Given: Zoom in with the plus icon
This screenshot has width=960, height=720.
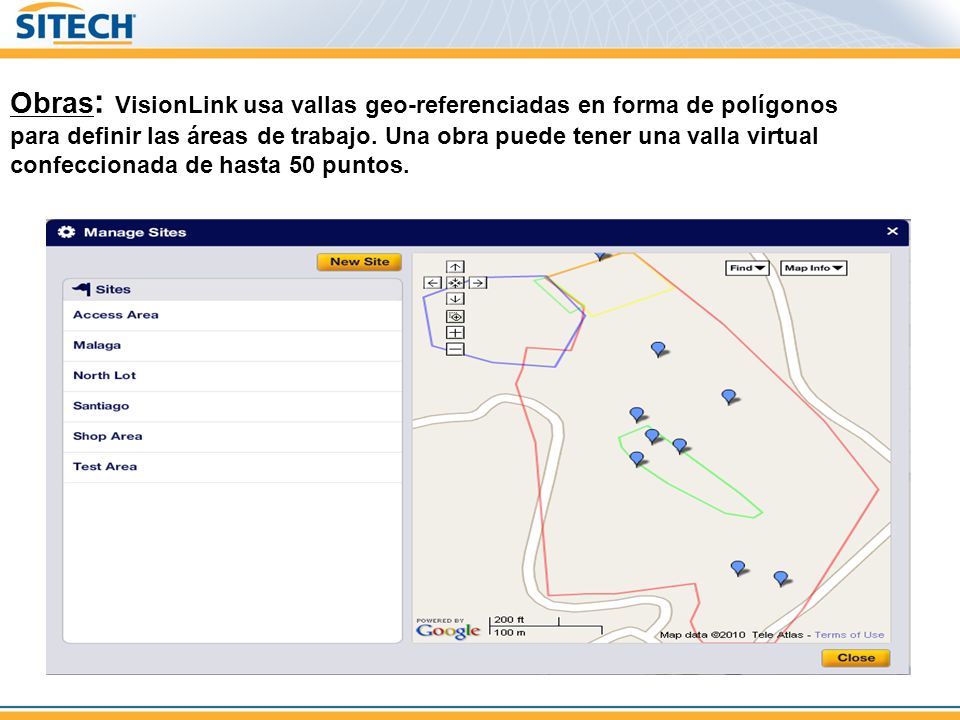Looking at the screenshot, I should click(x=455, y=332).
